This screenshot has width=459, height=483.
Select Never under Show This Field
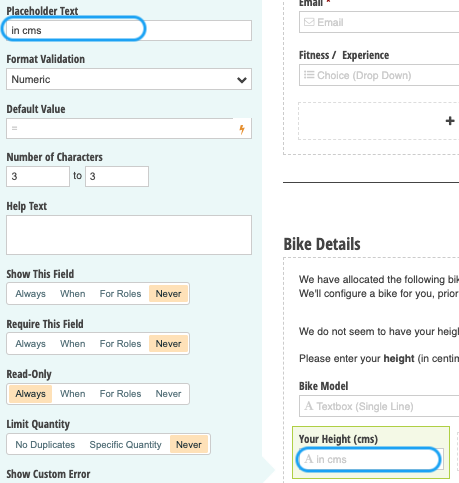[168, 294]
